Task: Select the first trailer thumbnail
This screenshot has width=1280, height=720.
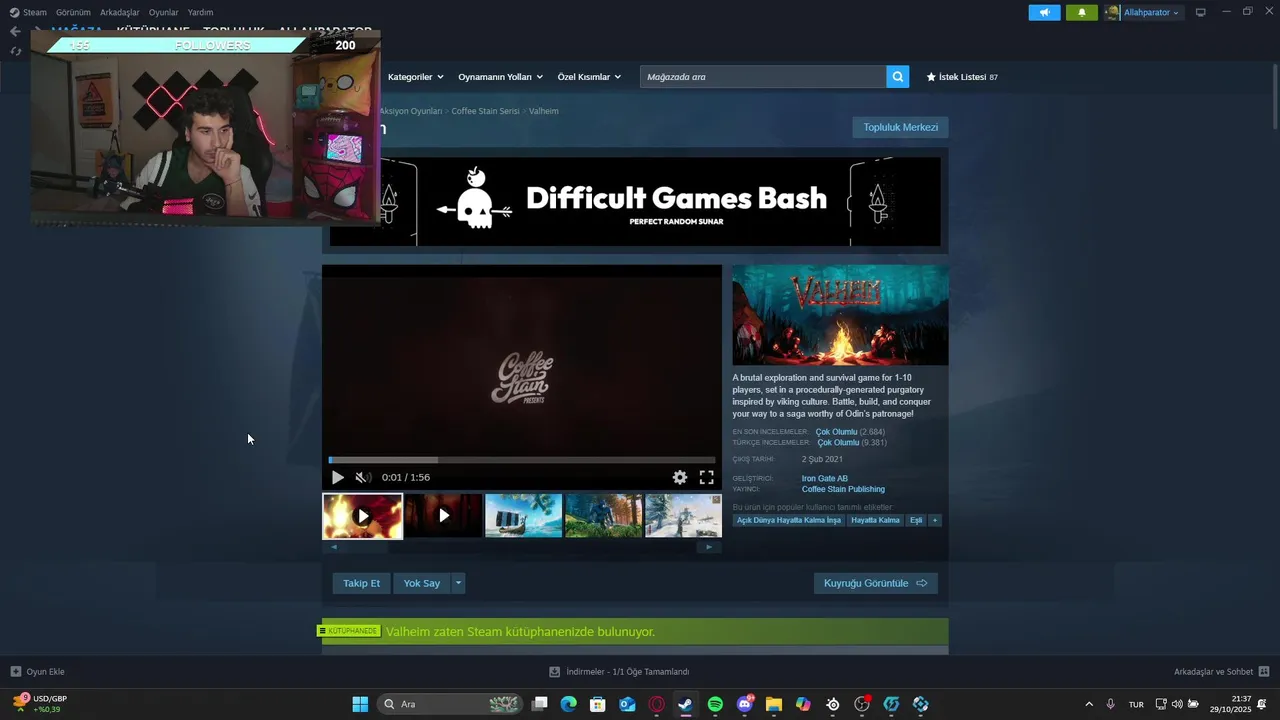Action: (x=362, y=516)
